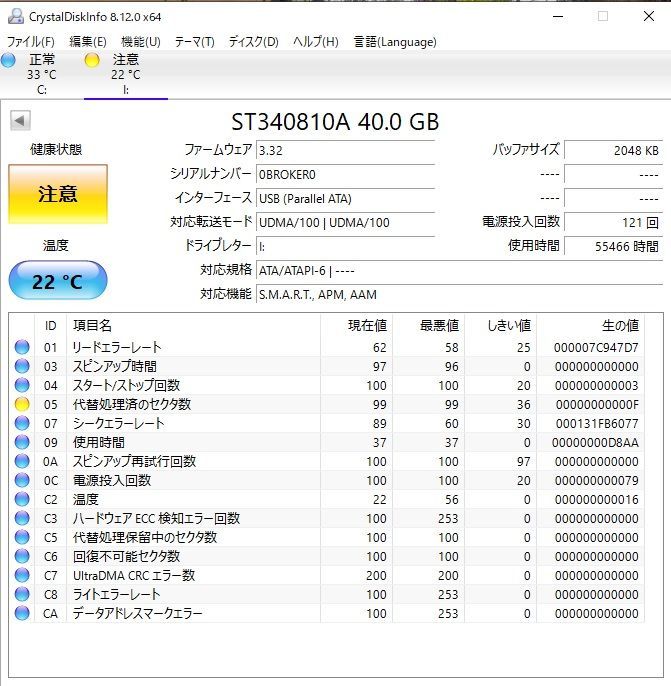This screenshot has width=671, height=686.
Task: Click the 健康状態 label
Action: click(56, 150)
